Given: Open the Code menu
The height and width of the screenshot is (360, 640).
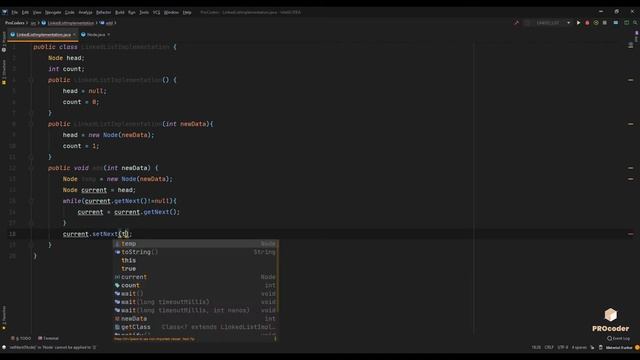Looking at the screenshot, I should 70,12.
